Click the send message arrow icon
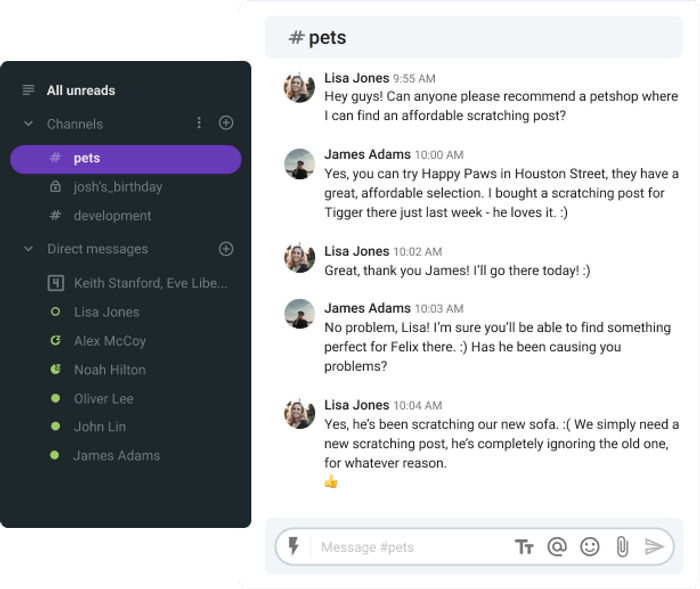This screenshot has height=589, width=700. (x=654, y=547)
